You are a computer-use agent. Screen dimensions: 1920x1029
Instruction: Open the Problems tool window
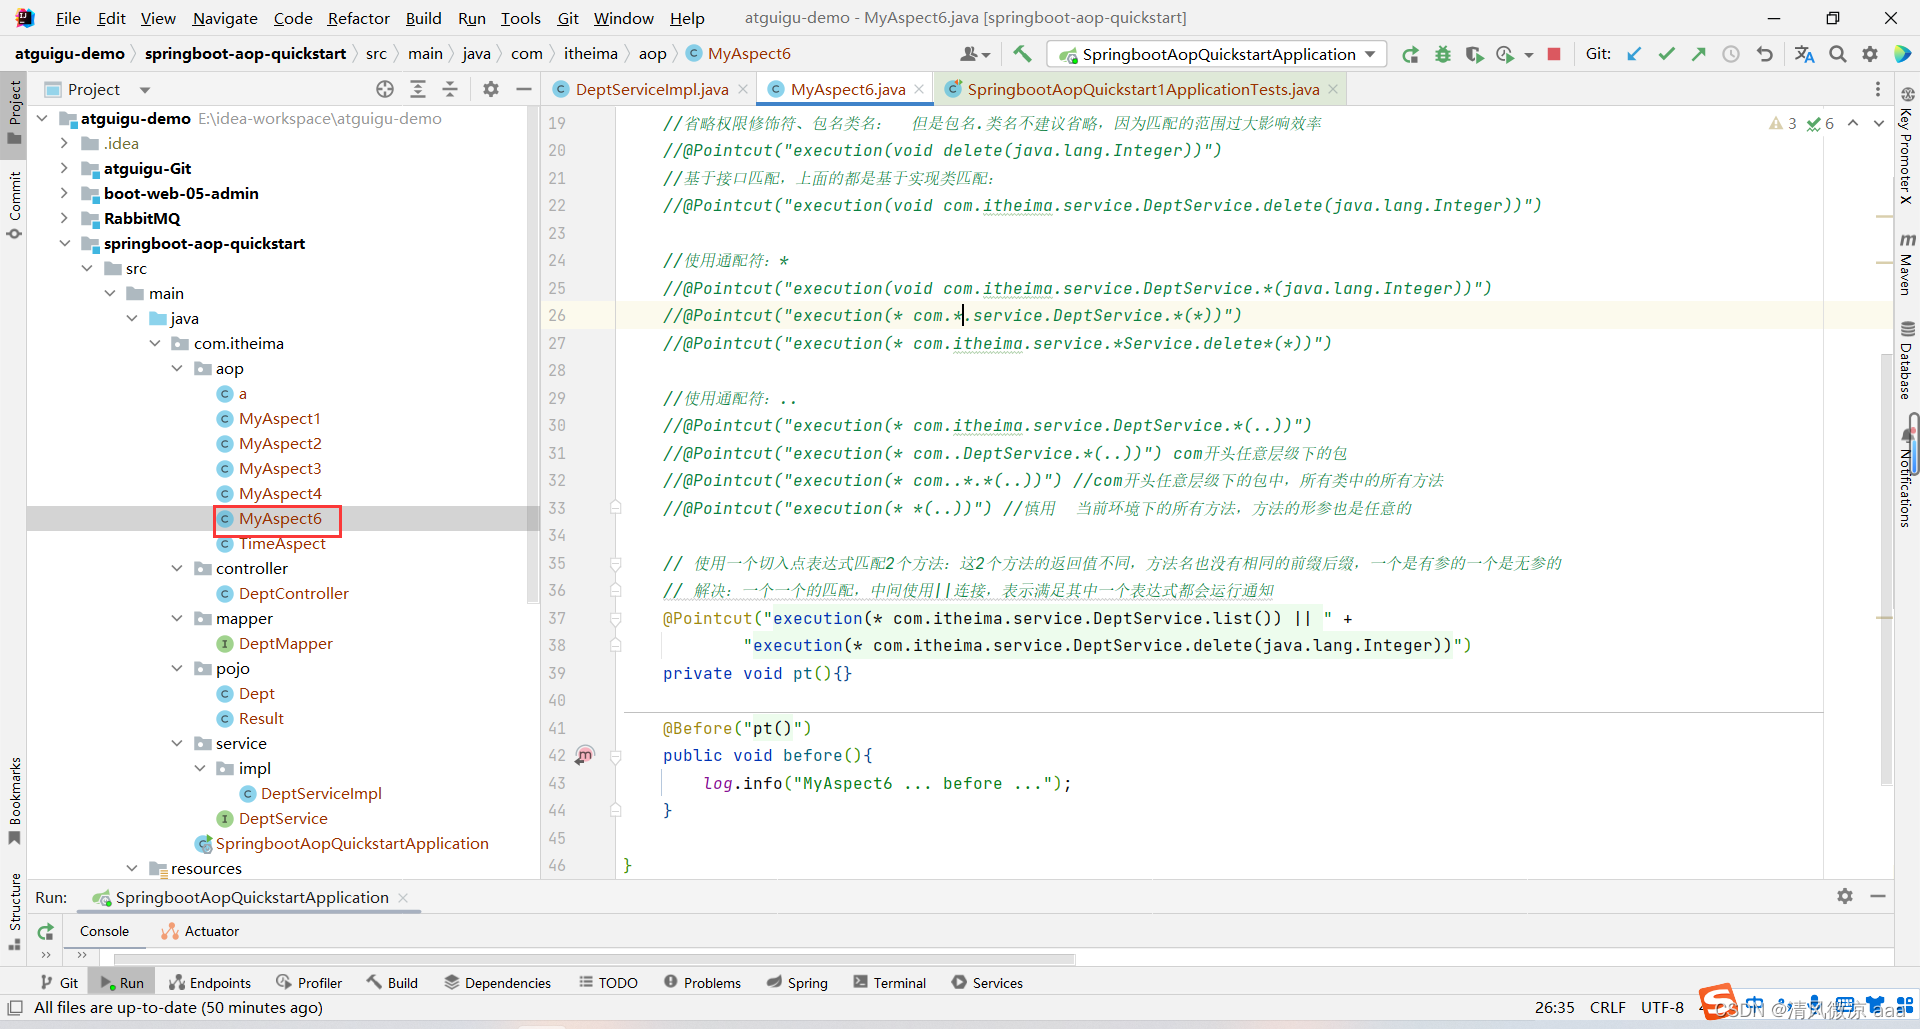[702, 983]
